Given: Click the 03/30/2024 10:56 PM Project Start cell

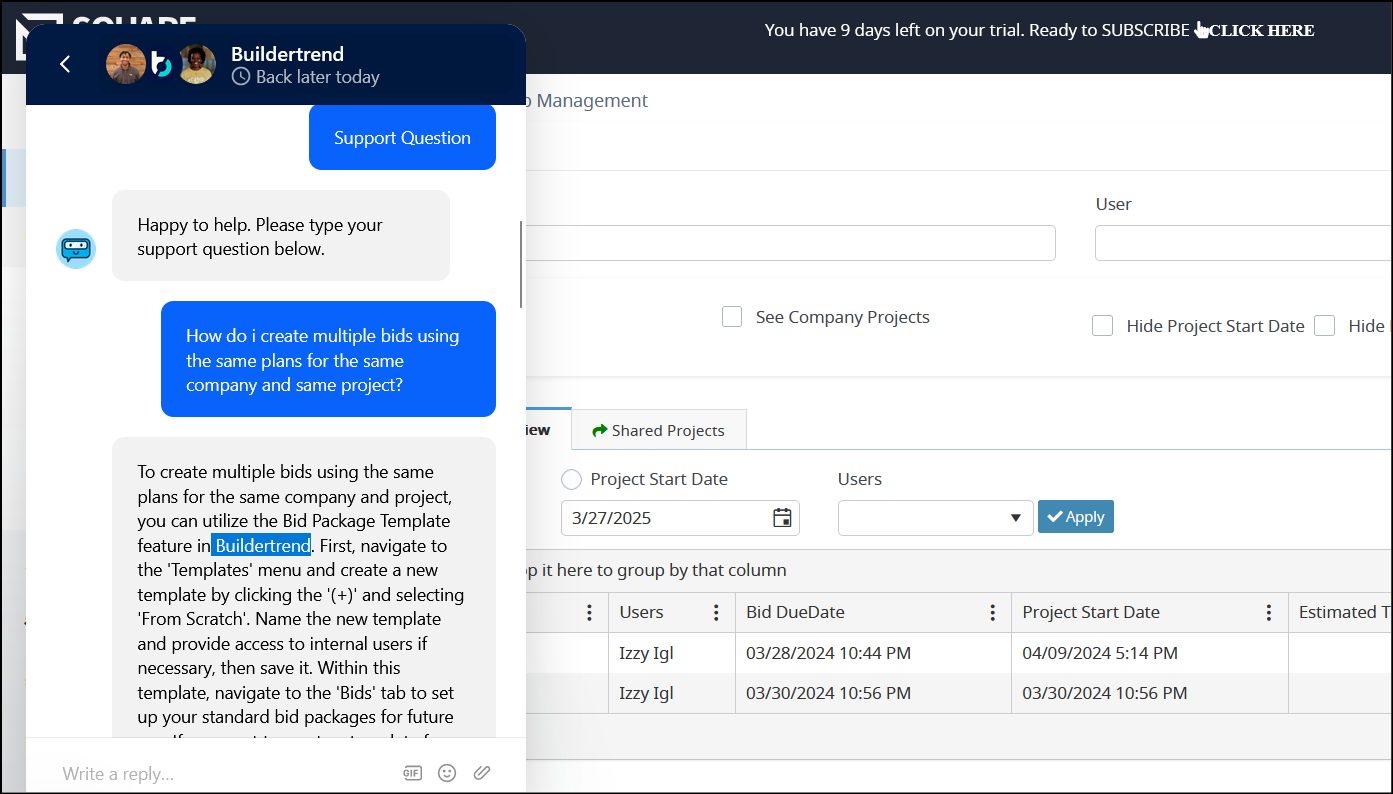Looking at the screenshot, I should pyautogui.click(x=1149, y=693).
